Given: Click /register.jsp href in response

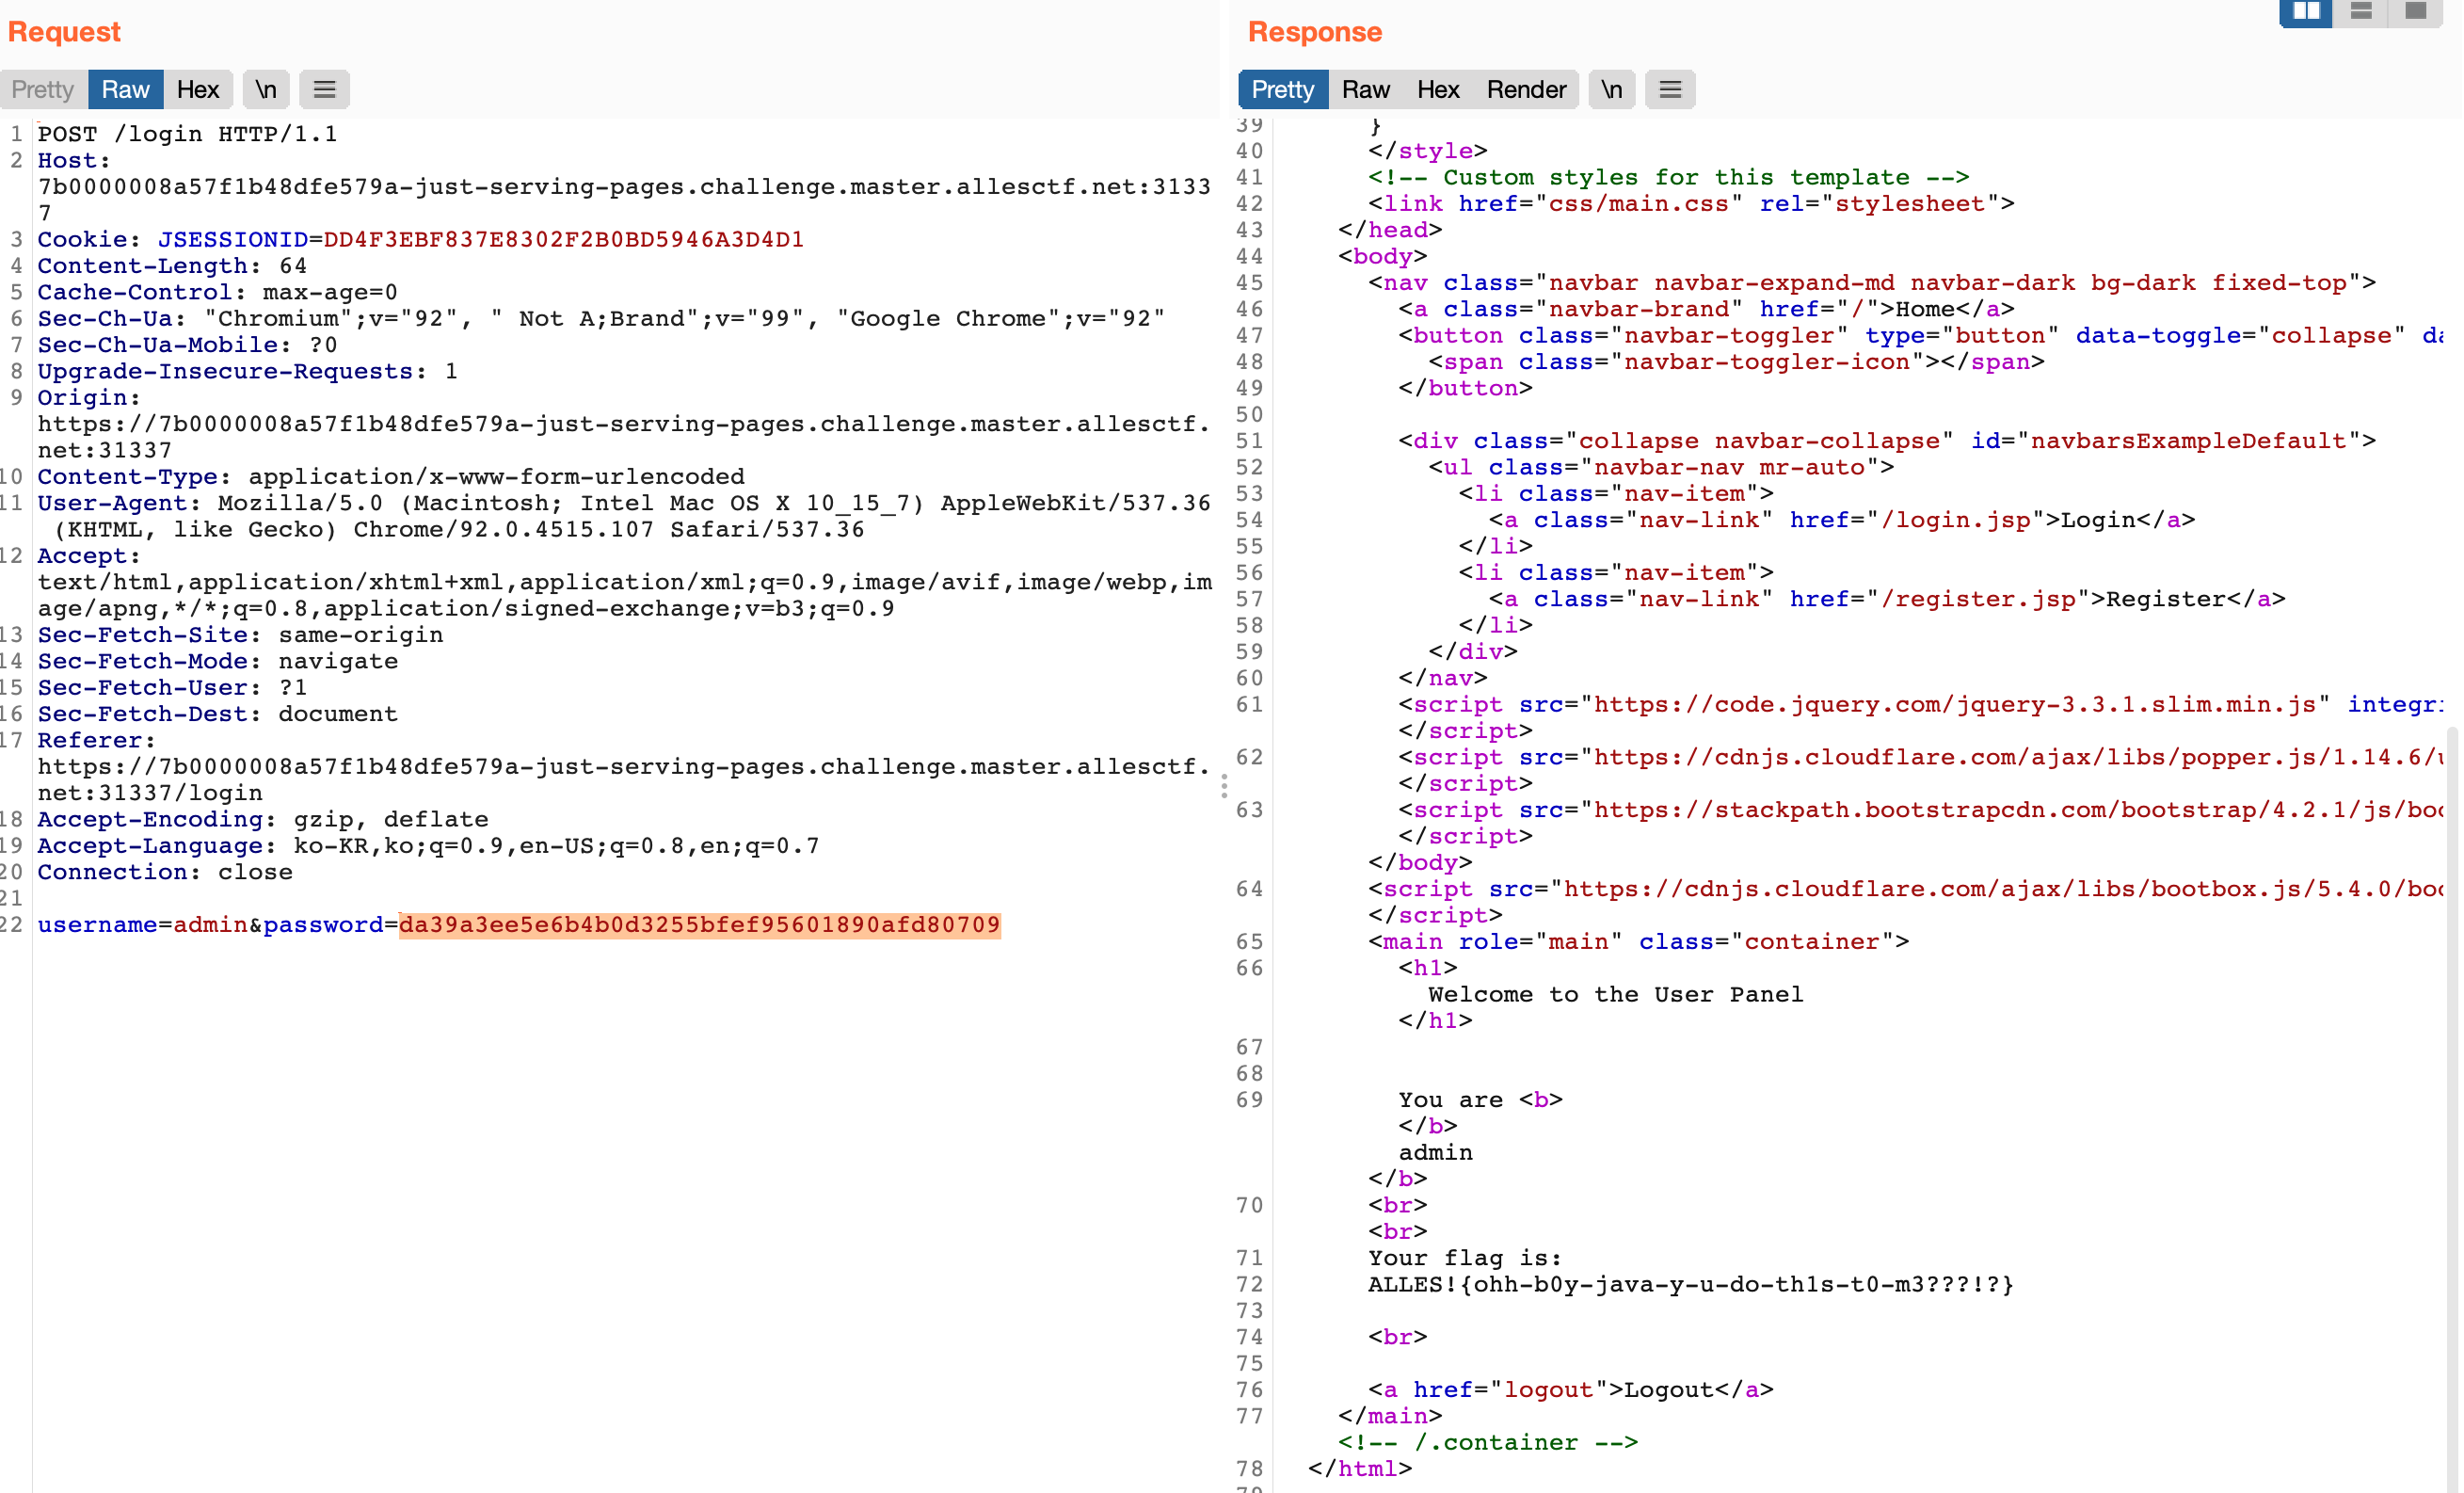Looking at the screenshot, I should 1977,599.
